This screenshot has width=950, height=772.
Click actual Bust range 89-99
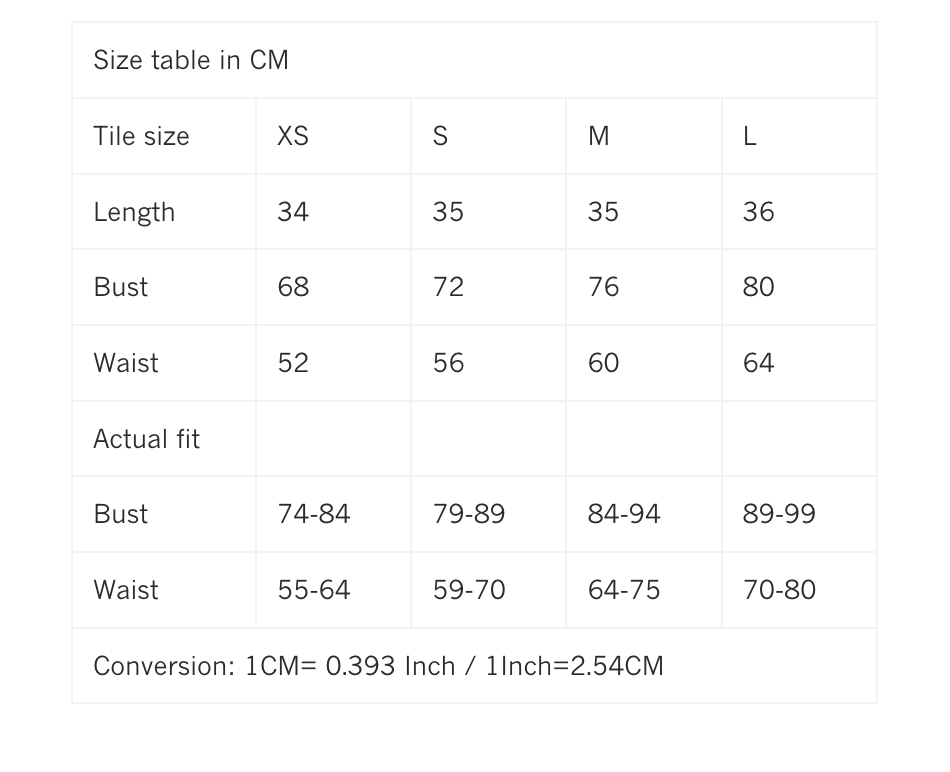[x=779, y=514]
